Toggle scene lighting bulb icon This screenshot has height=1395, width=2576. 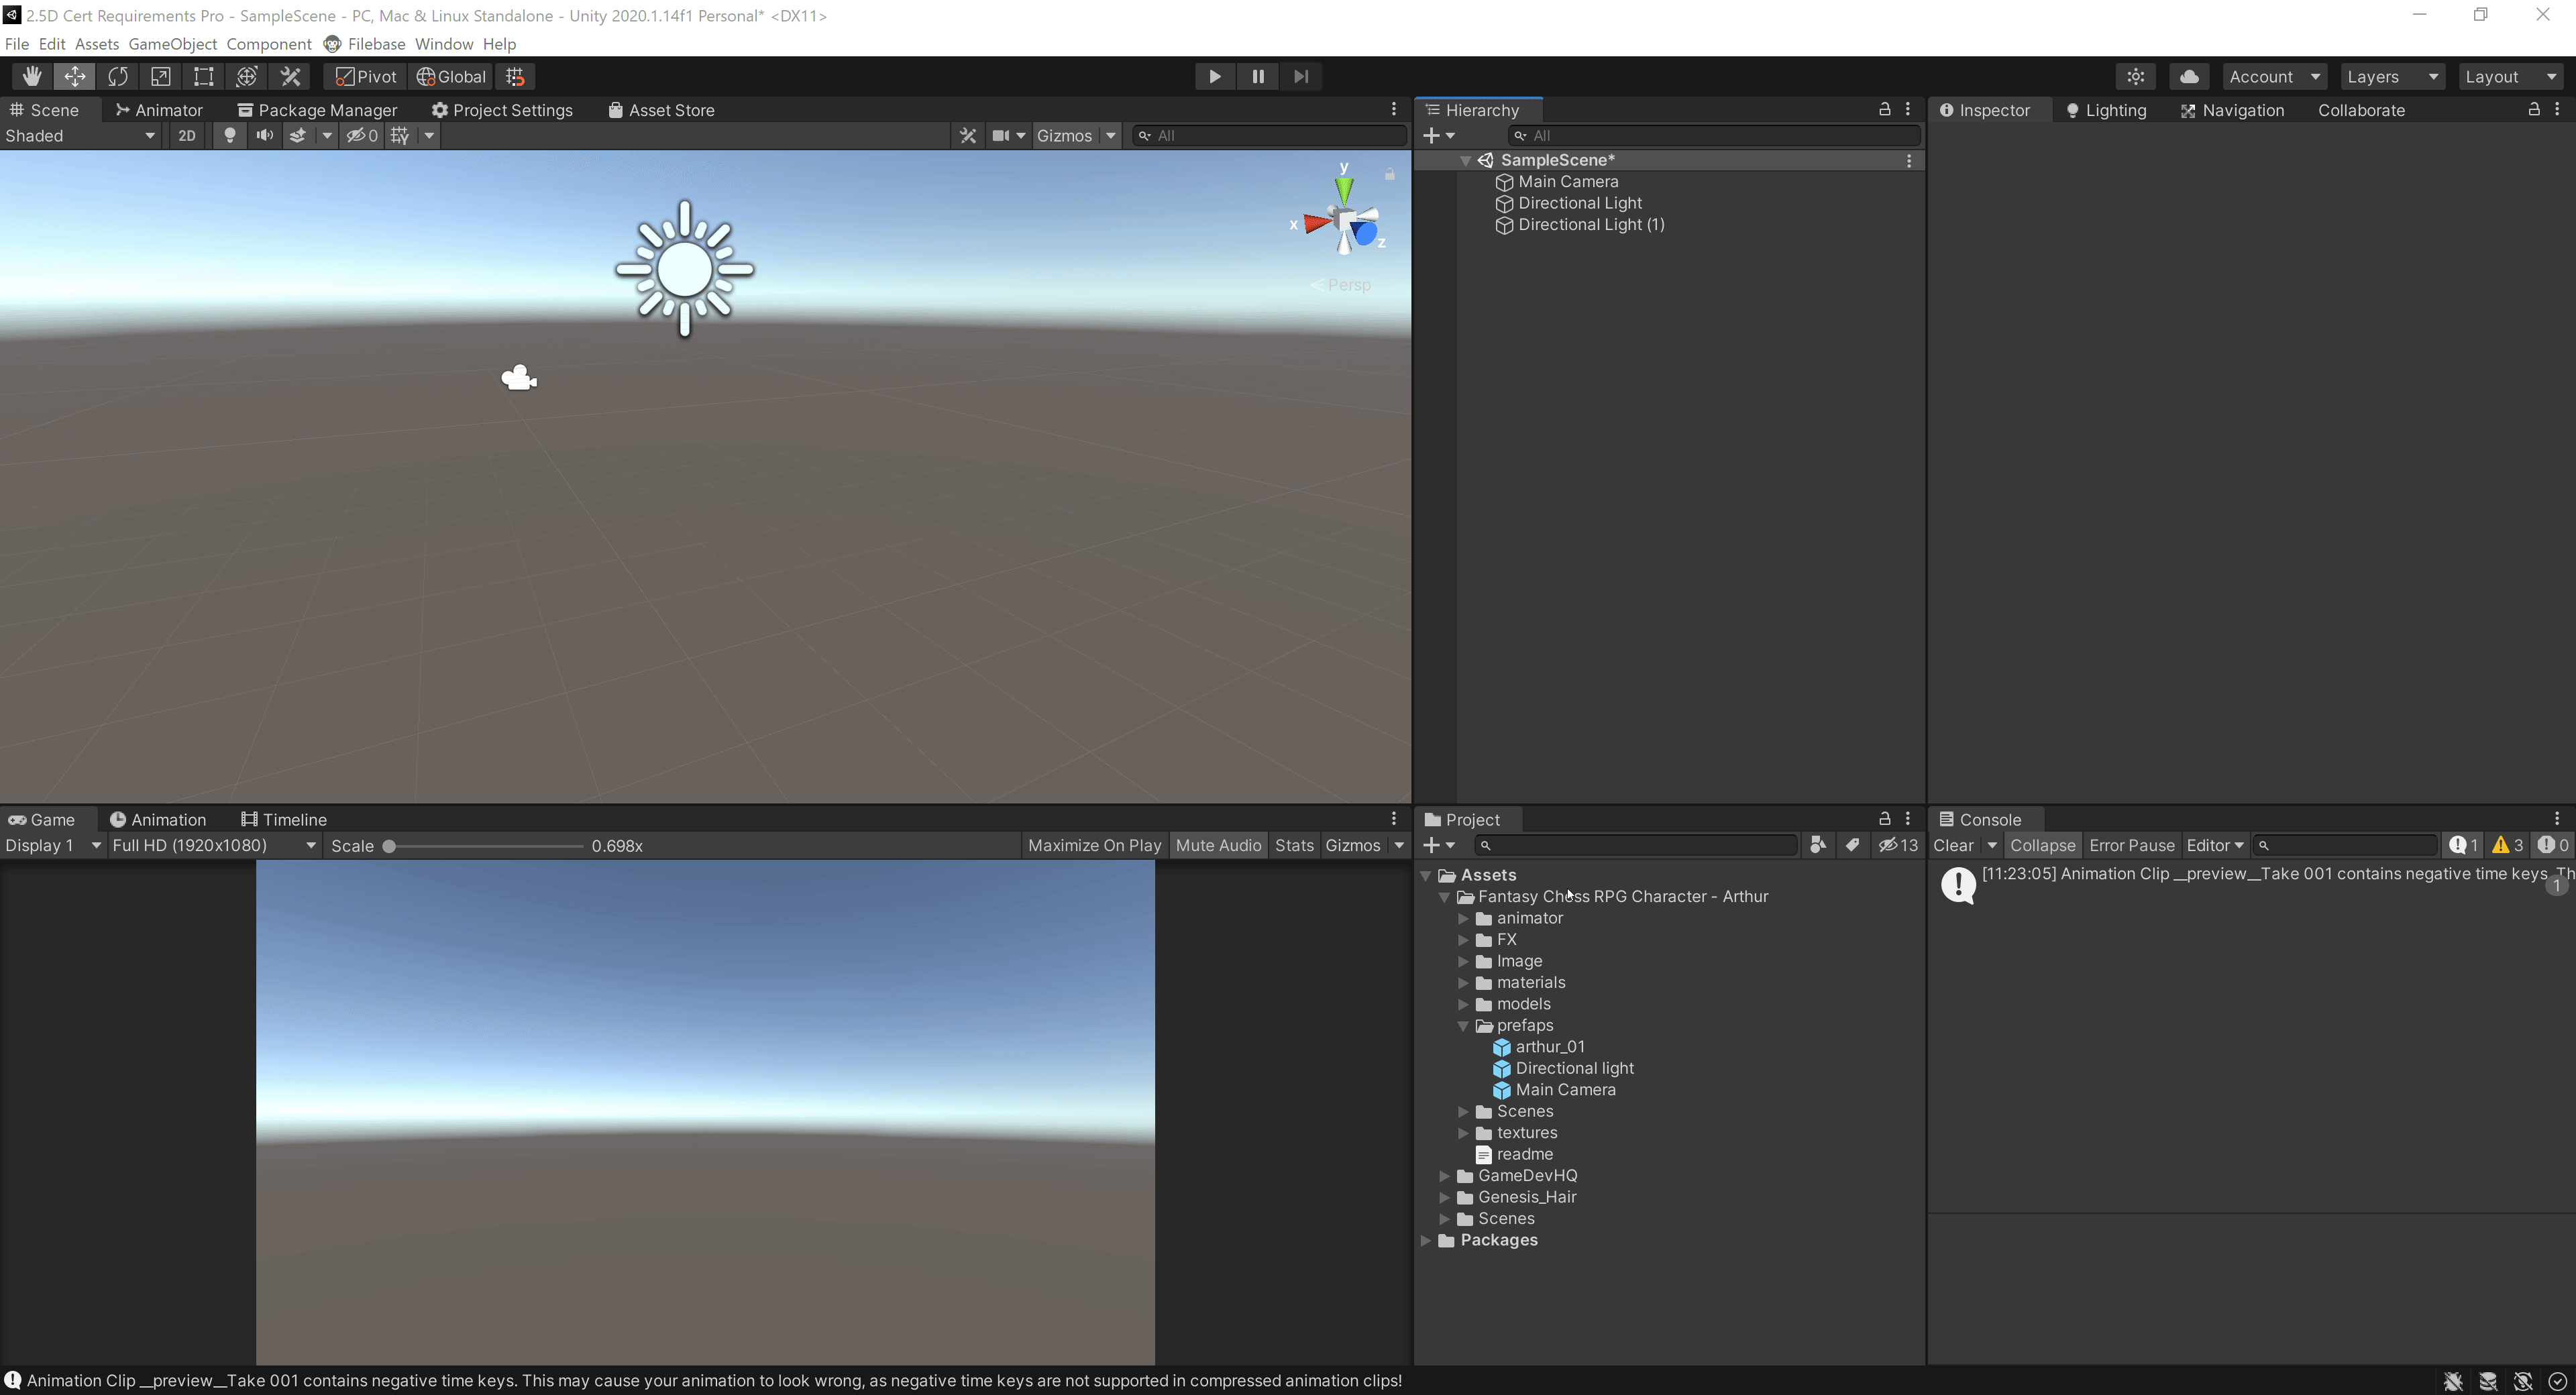pyautogui.click(x=230, y=135)
